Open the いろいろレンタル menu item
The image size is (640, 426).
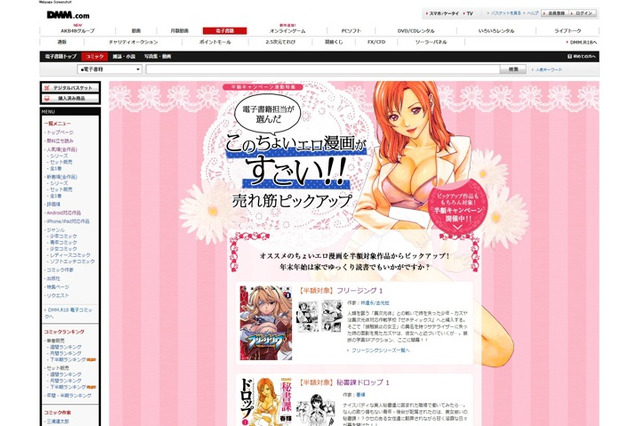(x=496, y=31)
